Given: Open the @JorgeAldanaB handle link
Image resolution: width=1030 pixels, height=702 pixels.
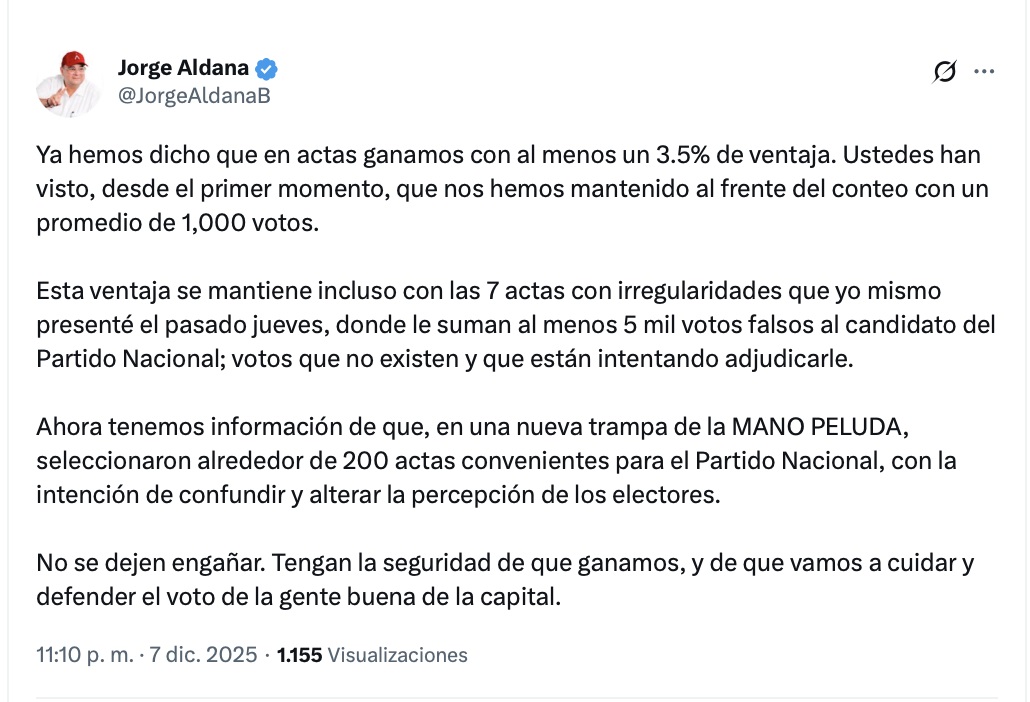Looking at the screenshot, I should (x=194, y=96).
